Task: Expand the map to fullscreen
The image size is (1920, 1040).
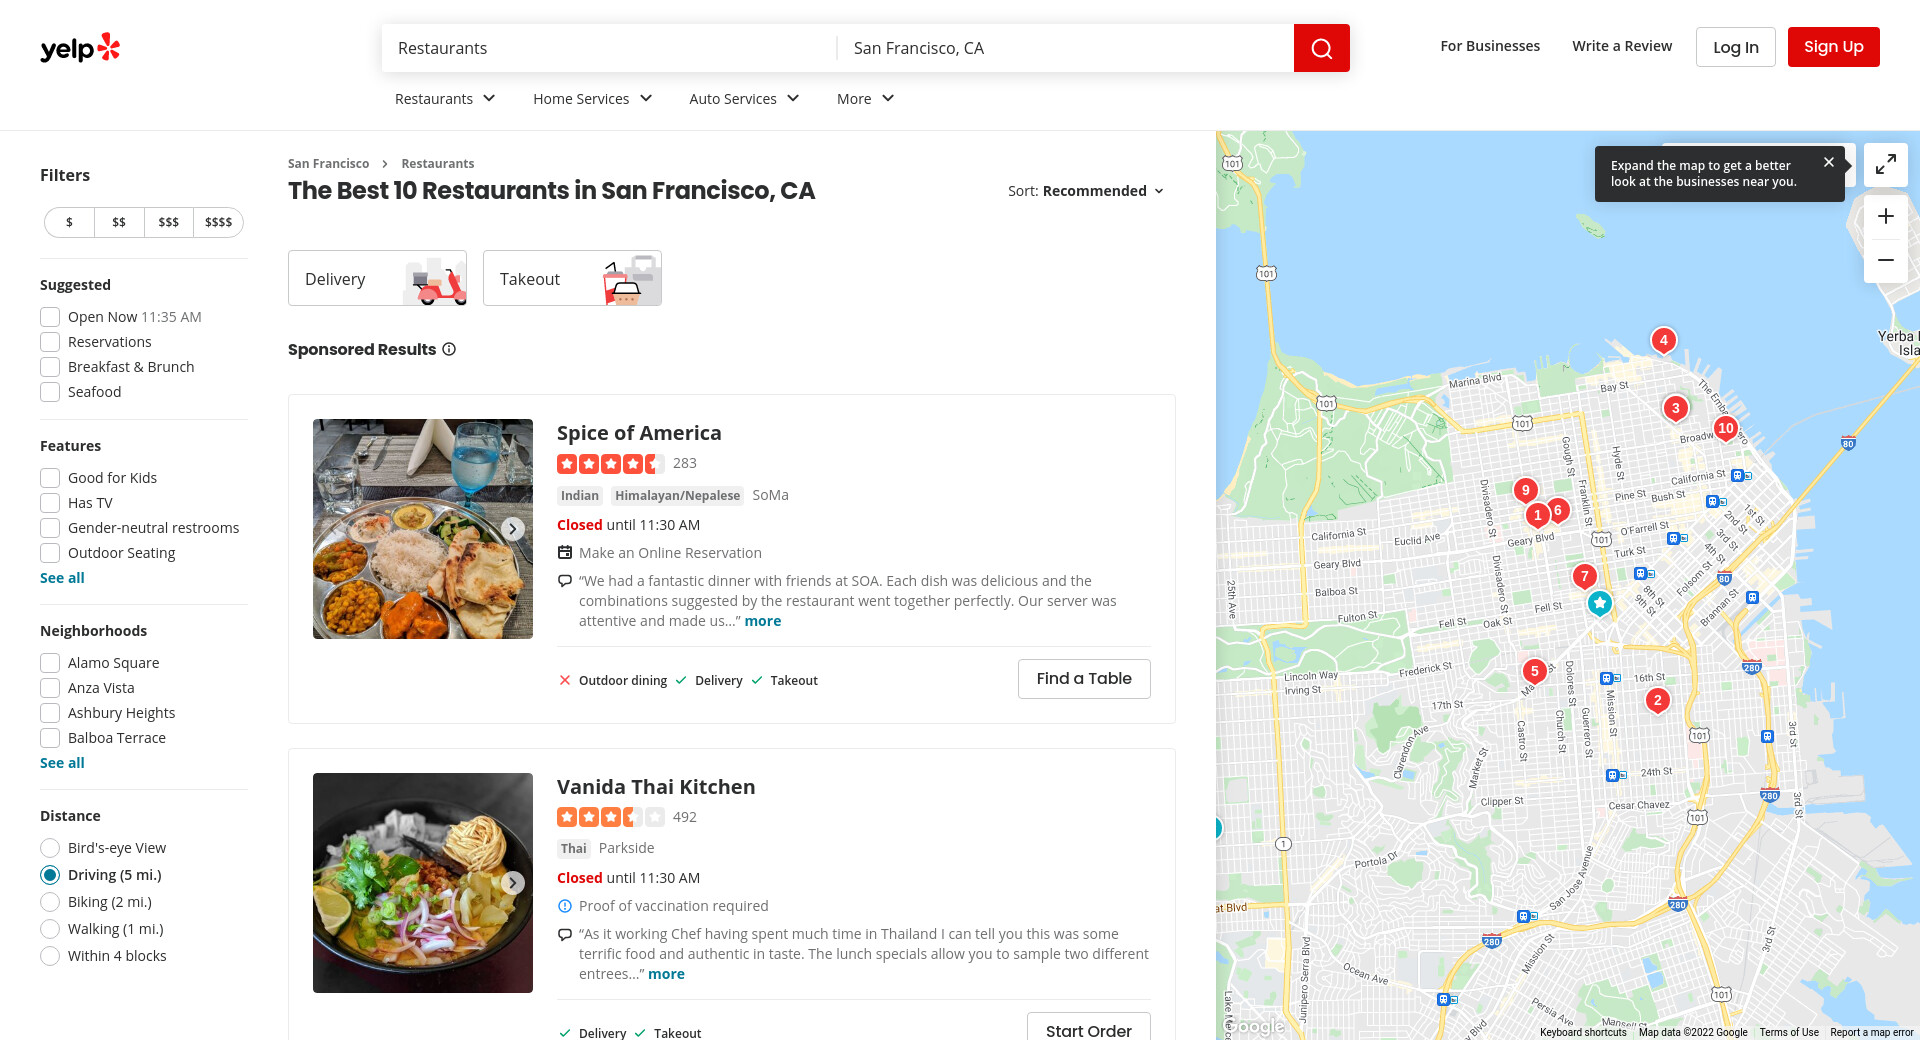Action: (x=1886, y=165)
